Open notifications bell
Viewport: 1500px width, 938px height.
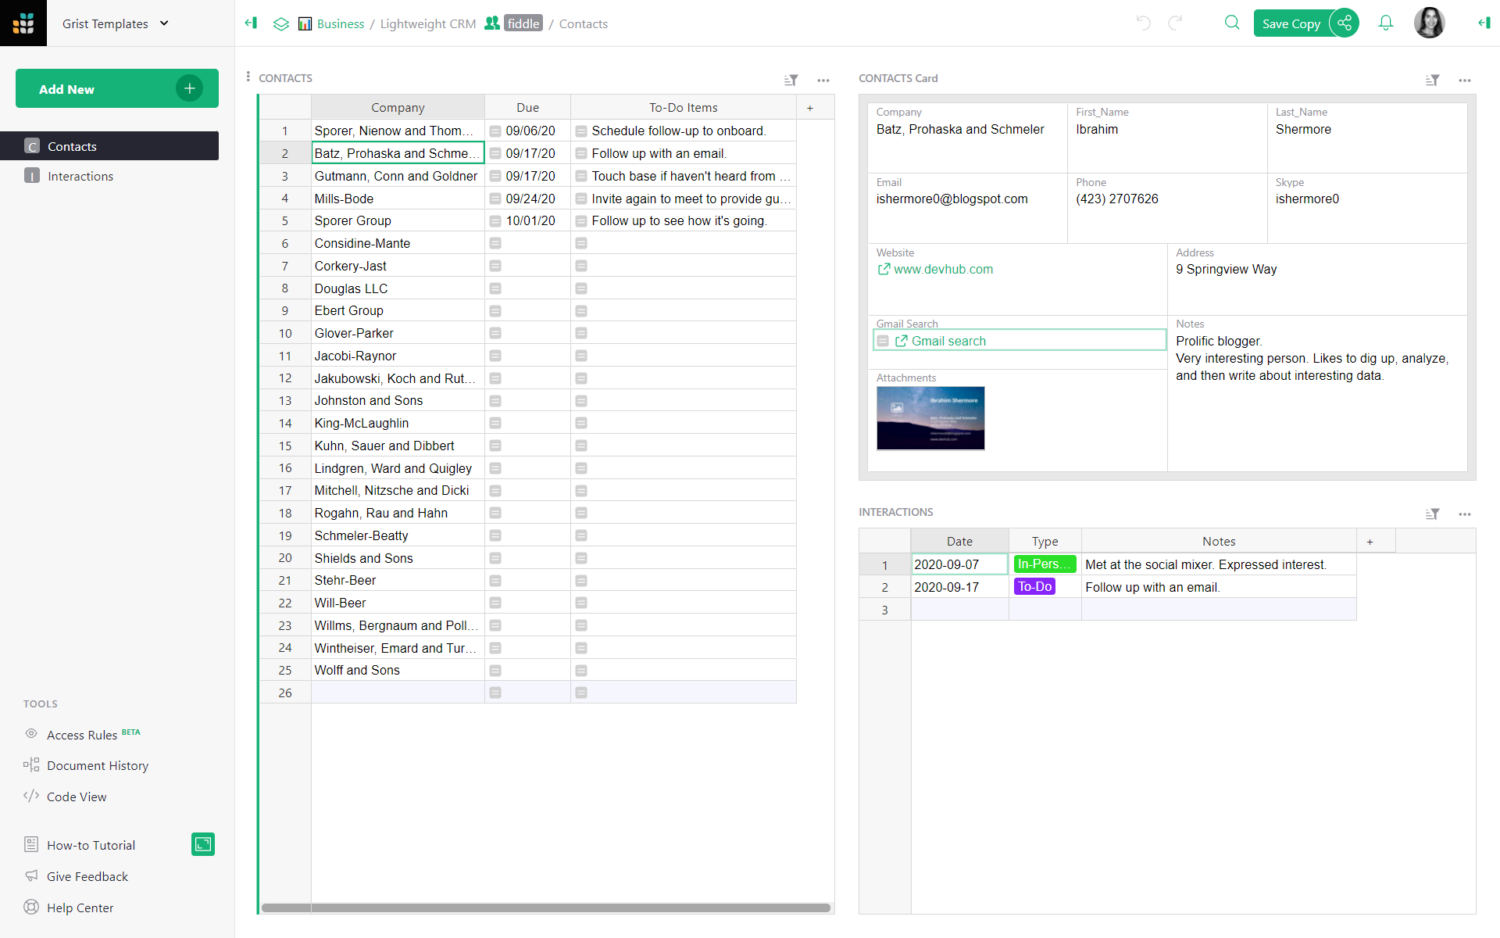(x=1385, y=22)
